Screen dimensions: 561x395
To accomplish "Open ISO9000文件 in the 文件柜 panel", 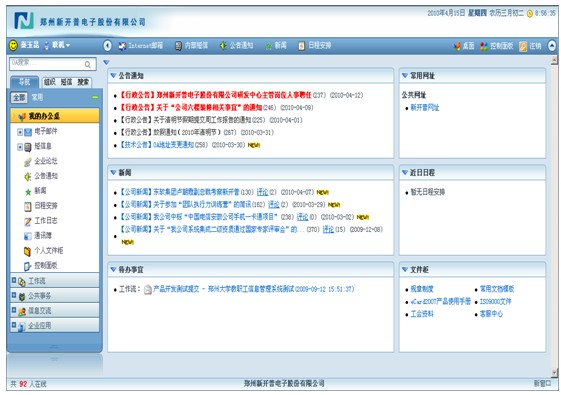I will pyautogui.click(x=496, y=301).
